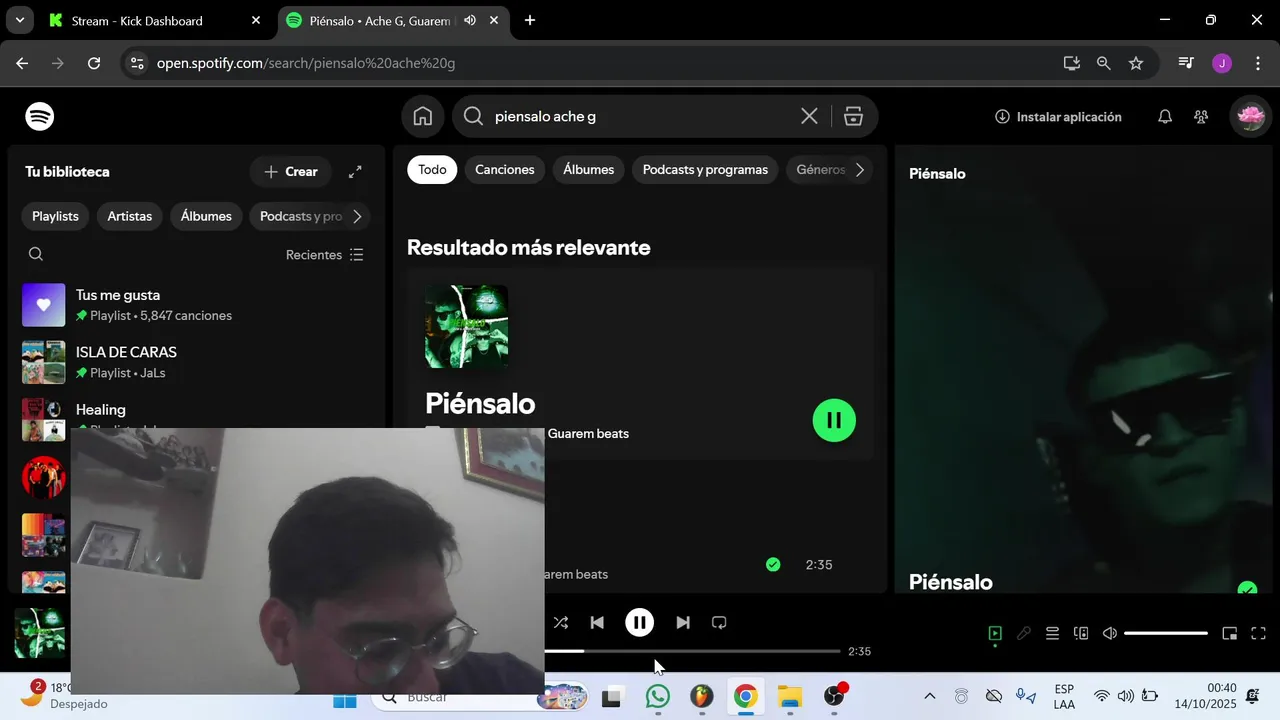Open the Recientes sort dropdown

pyautogui.click(x=325, y=255)
